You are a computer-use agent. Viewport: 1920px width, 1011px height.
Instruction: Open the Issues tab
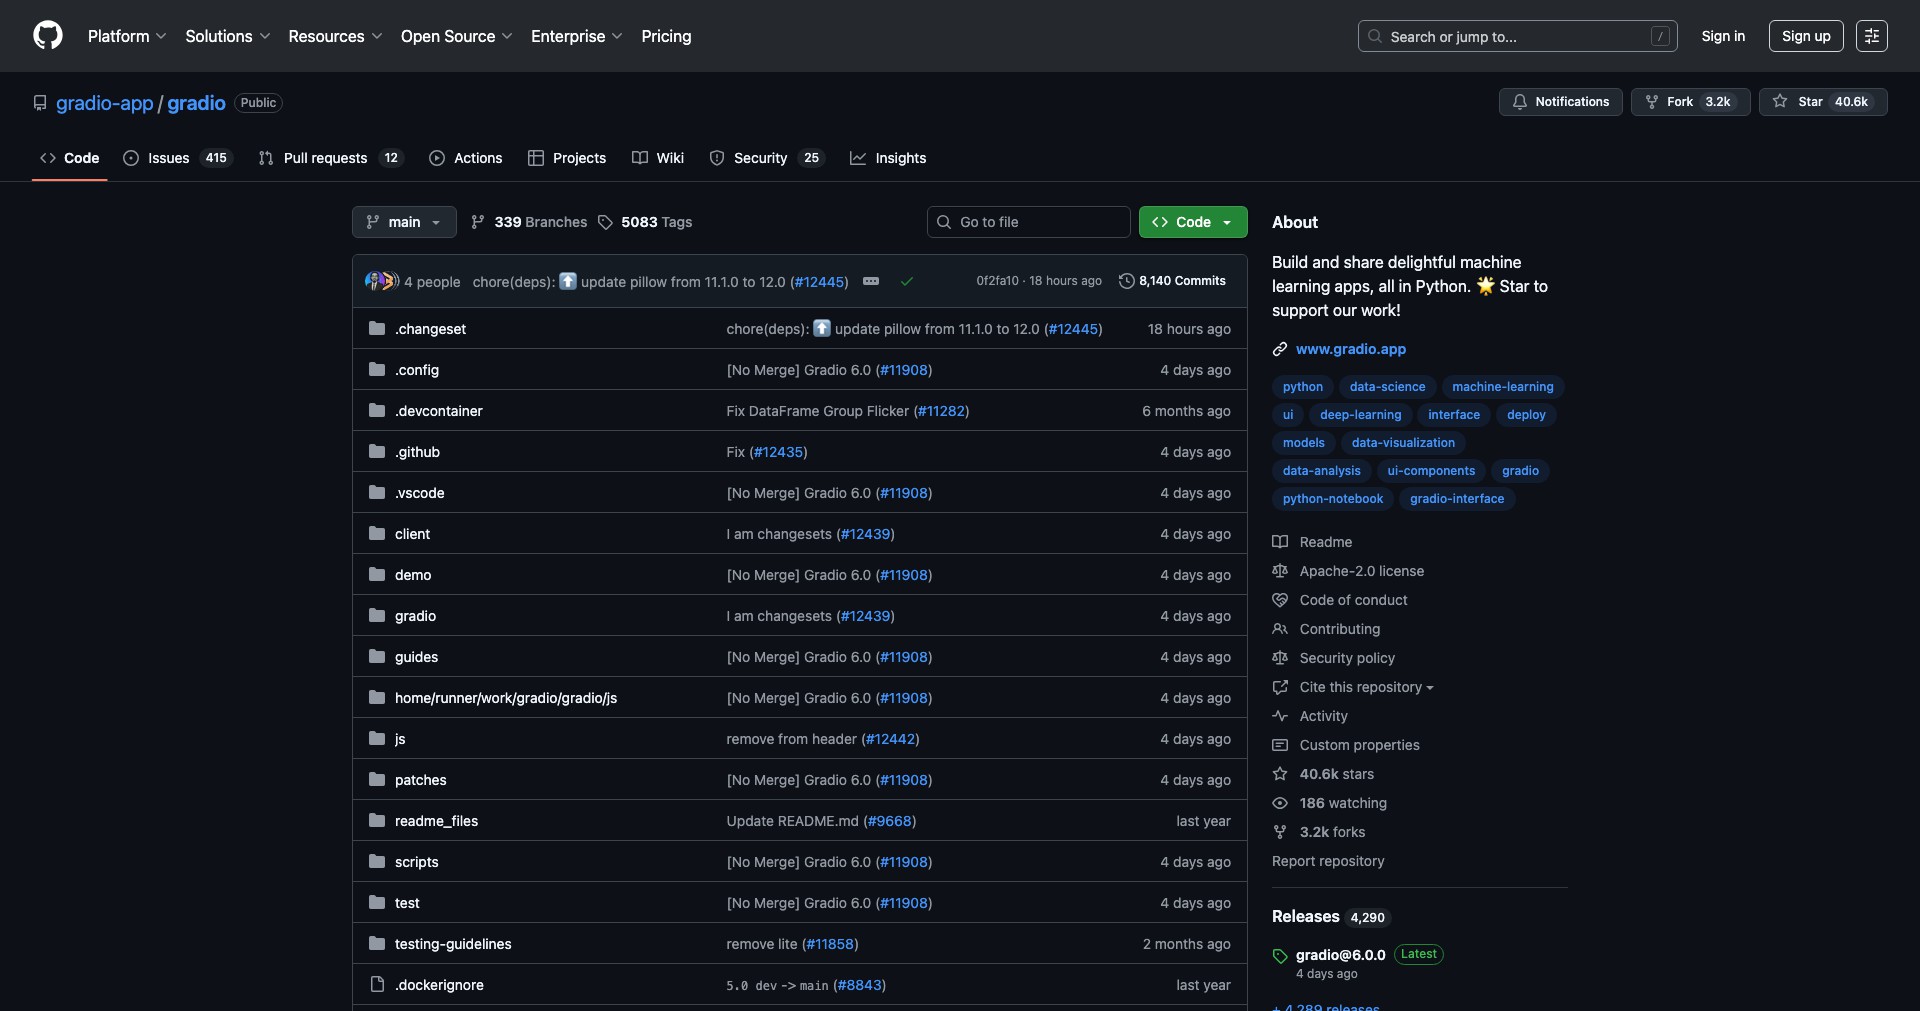tap(177, 158)
